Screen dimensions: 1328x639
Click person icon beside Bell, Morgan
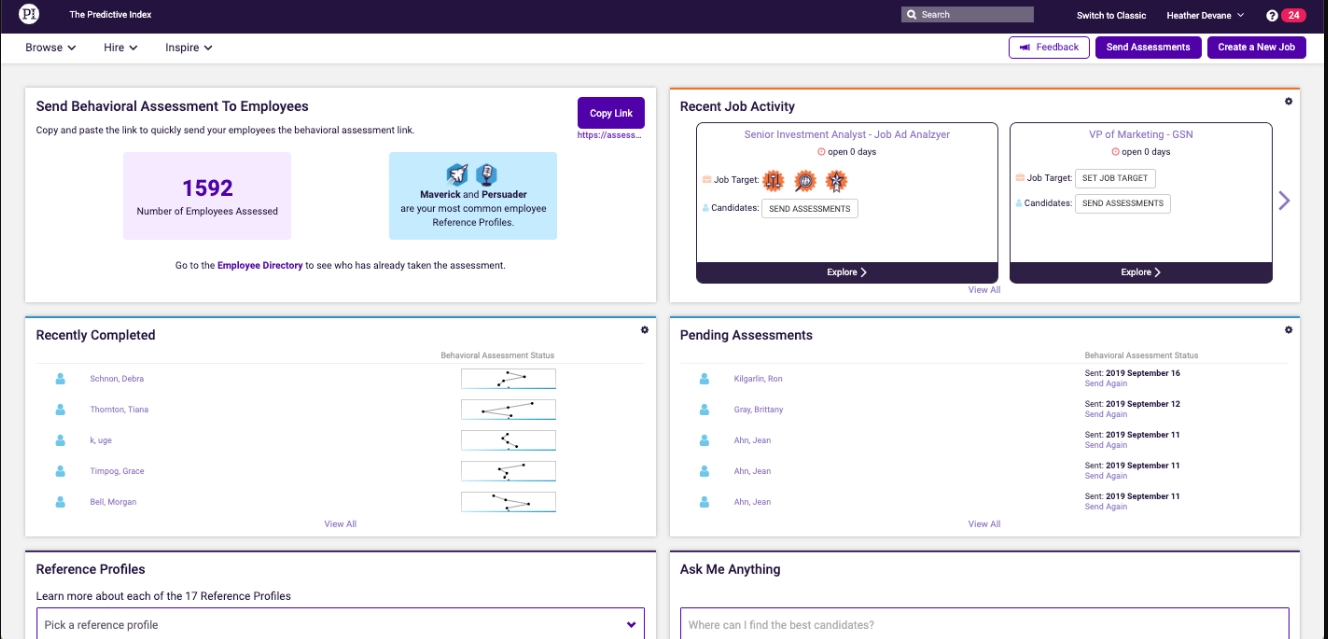pos(60,502)
